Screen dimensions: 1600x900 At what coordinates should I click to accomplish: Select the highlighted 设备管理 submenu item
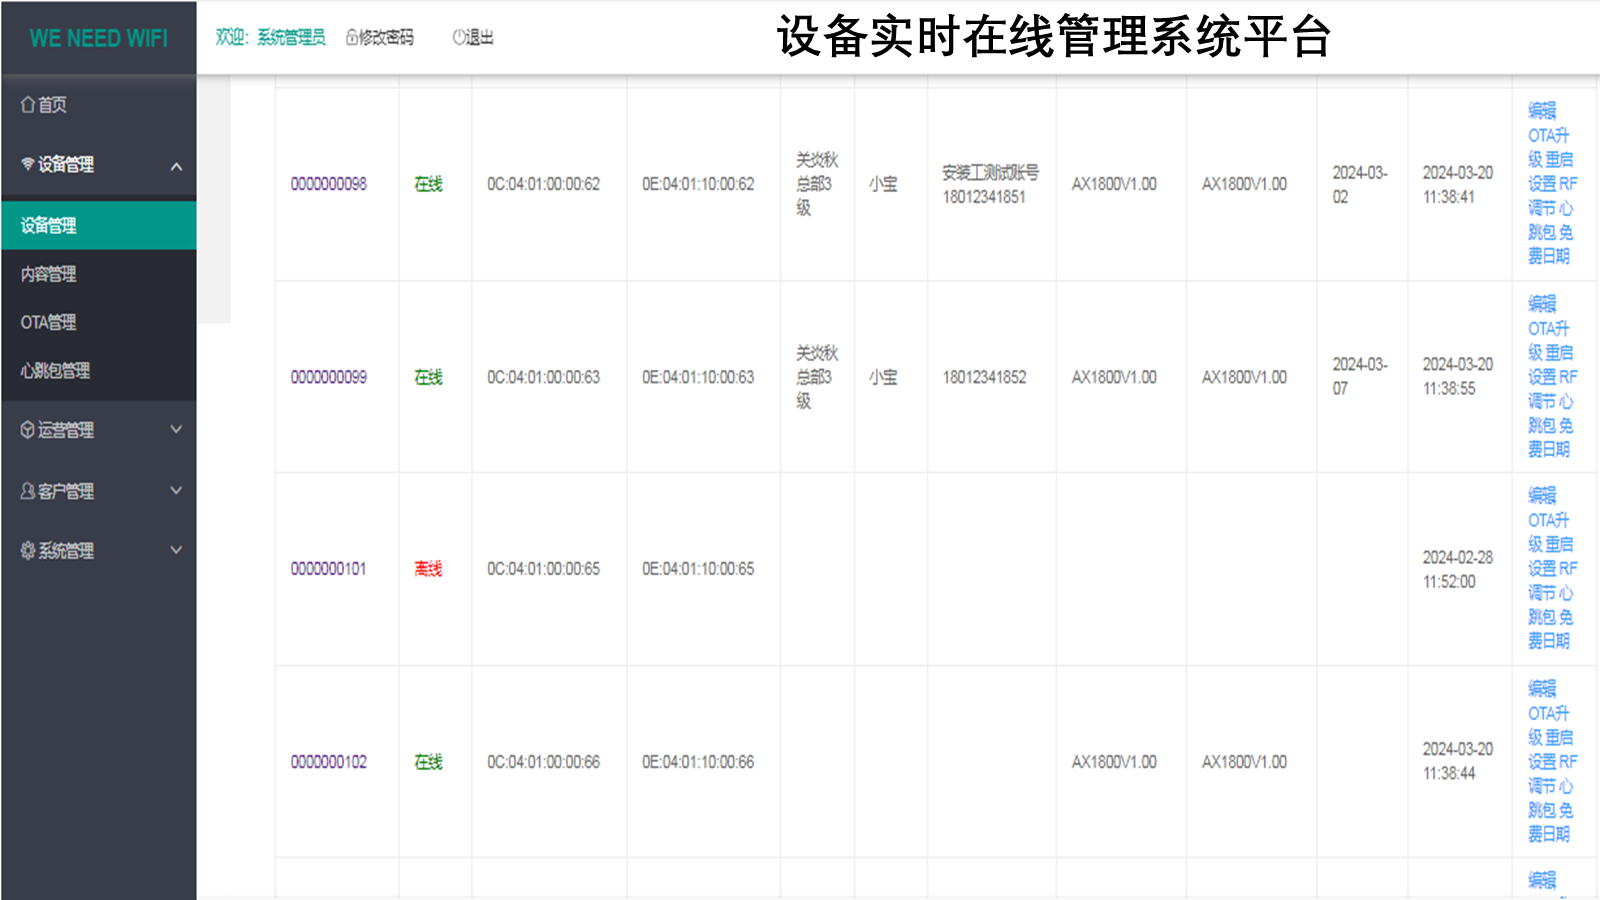click(x=98, y=225)
